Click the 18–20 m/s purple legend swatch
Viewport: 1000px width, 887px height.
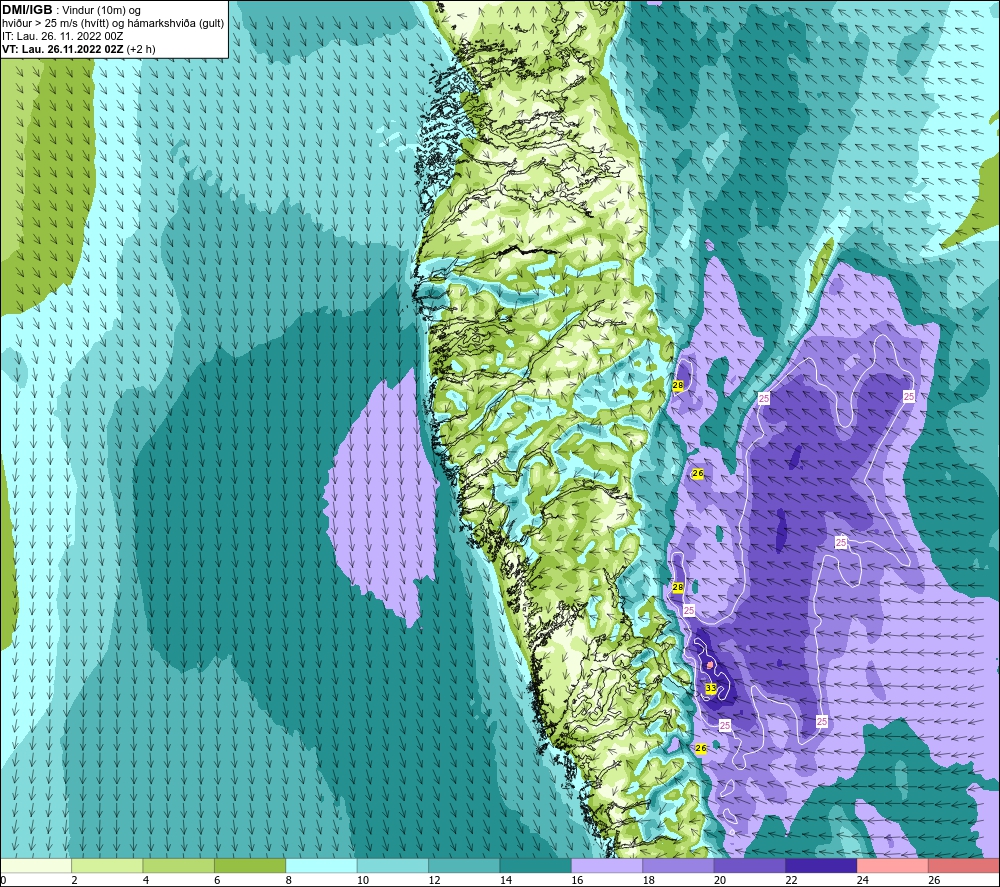(x=679, y=866)
